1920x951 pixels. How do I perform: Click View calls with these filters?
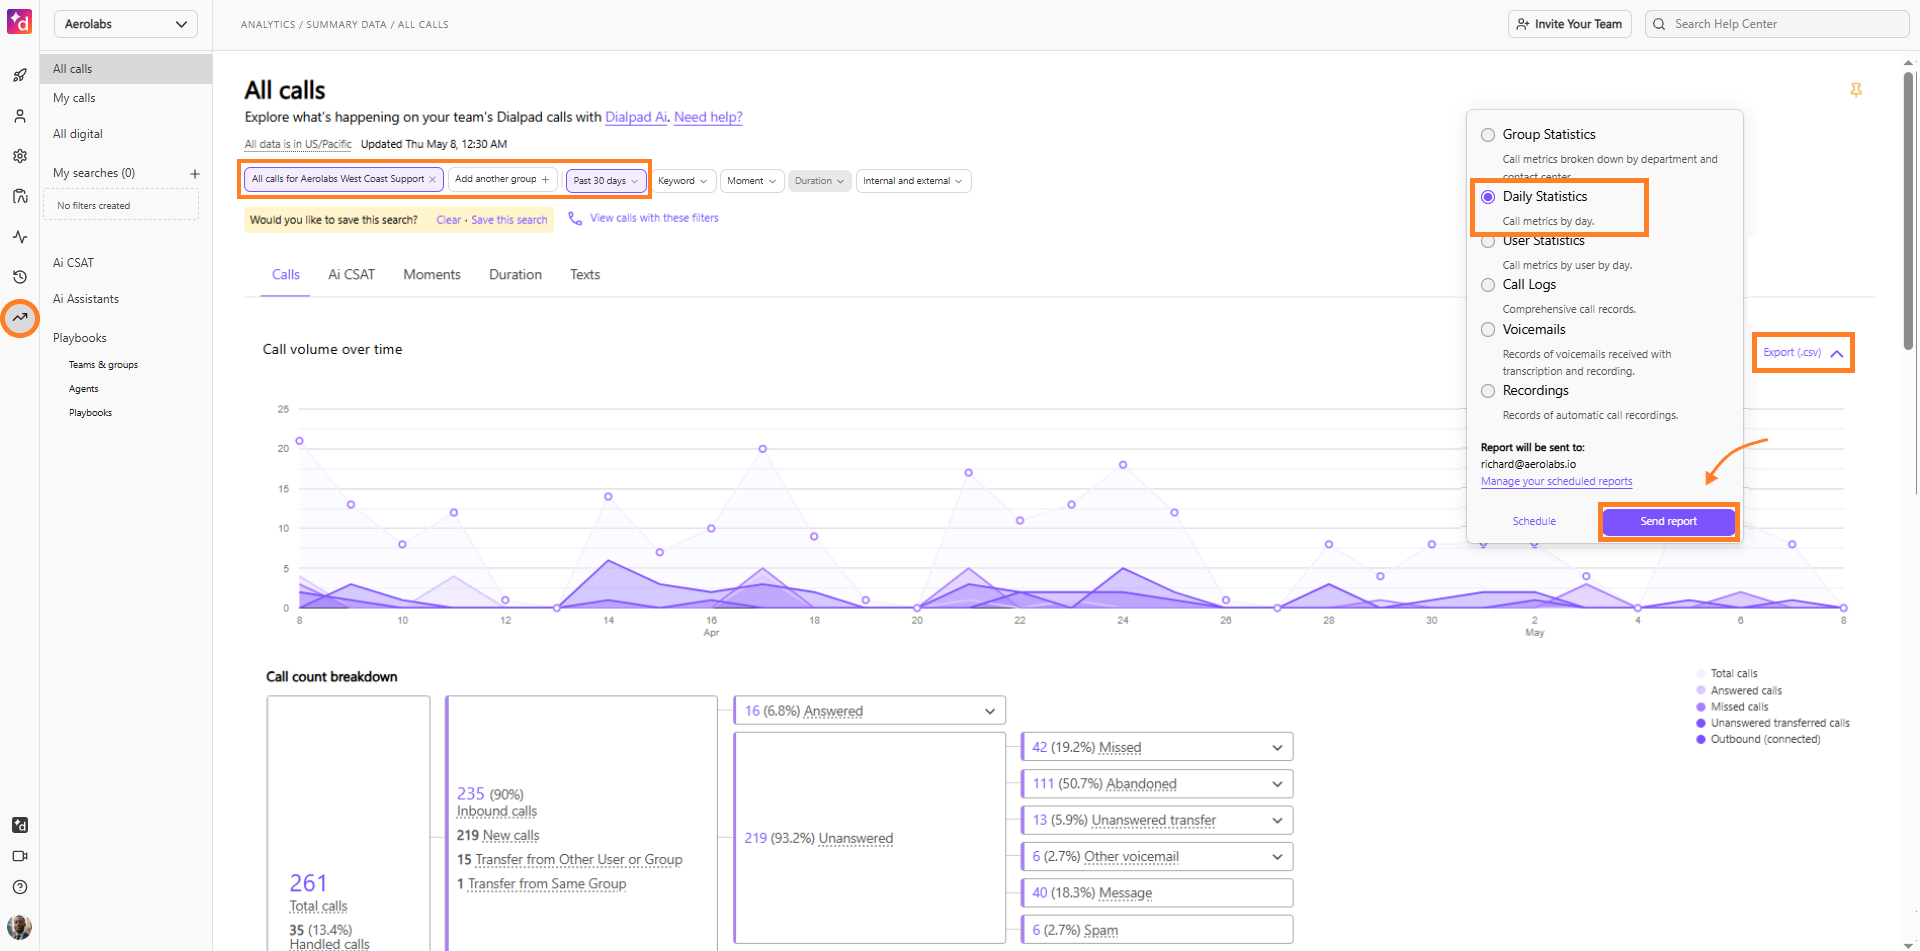[x=654, y=218]
